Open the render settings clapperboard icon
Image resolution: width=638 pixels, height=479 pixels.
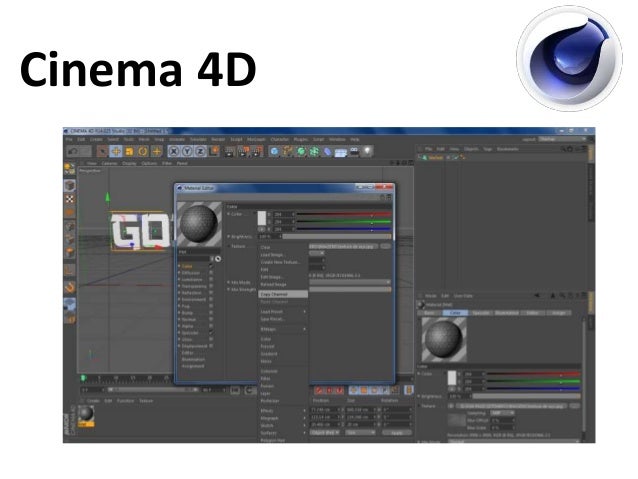(x=257, y=152)
